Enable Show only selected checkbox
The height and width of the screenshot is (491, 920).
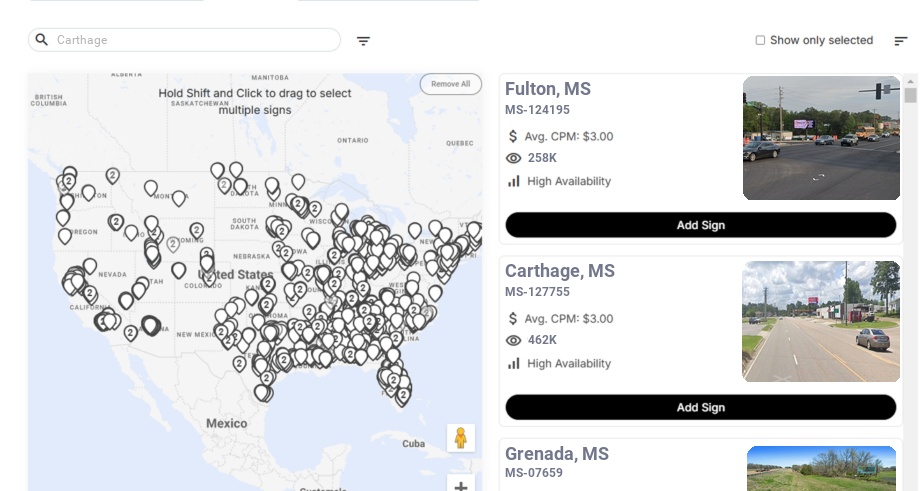click(760, 41)
